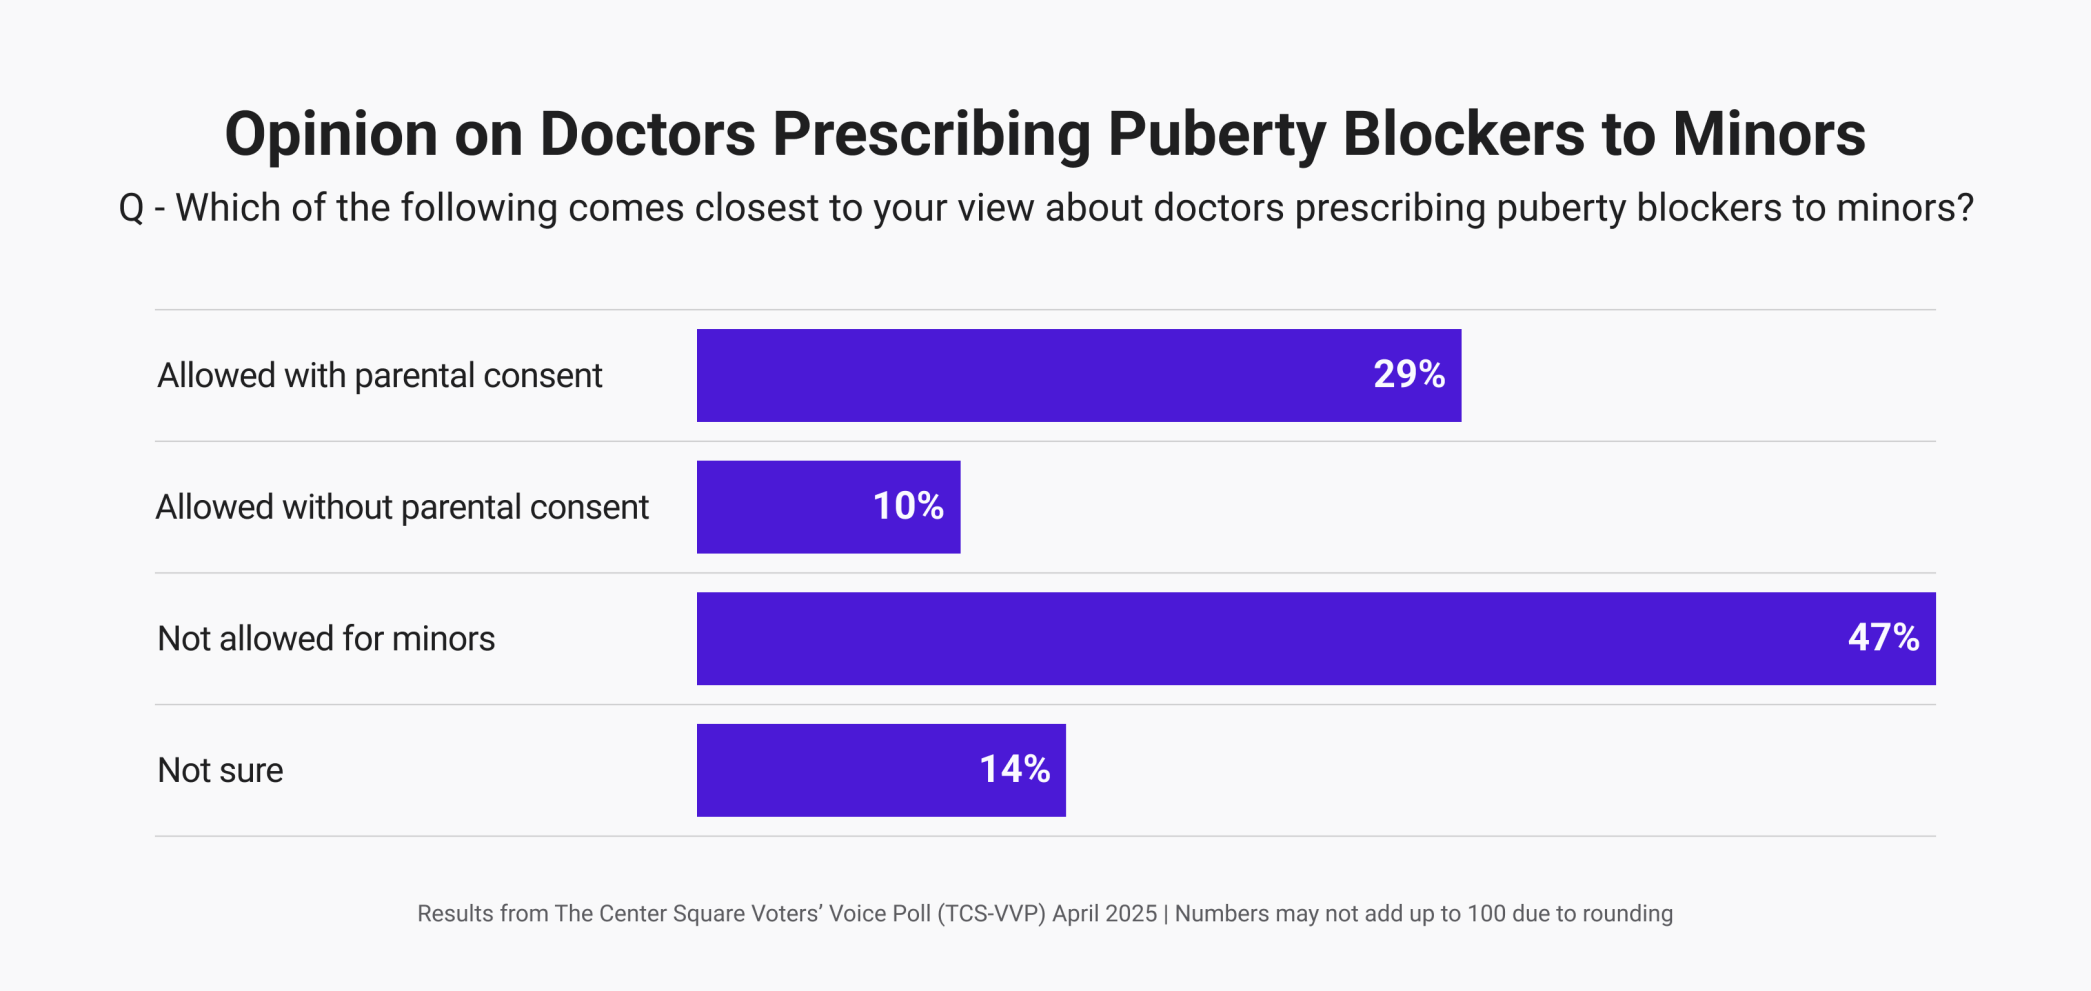Select the "Allowed with parental consent" label

(380, 376)
